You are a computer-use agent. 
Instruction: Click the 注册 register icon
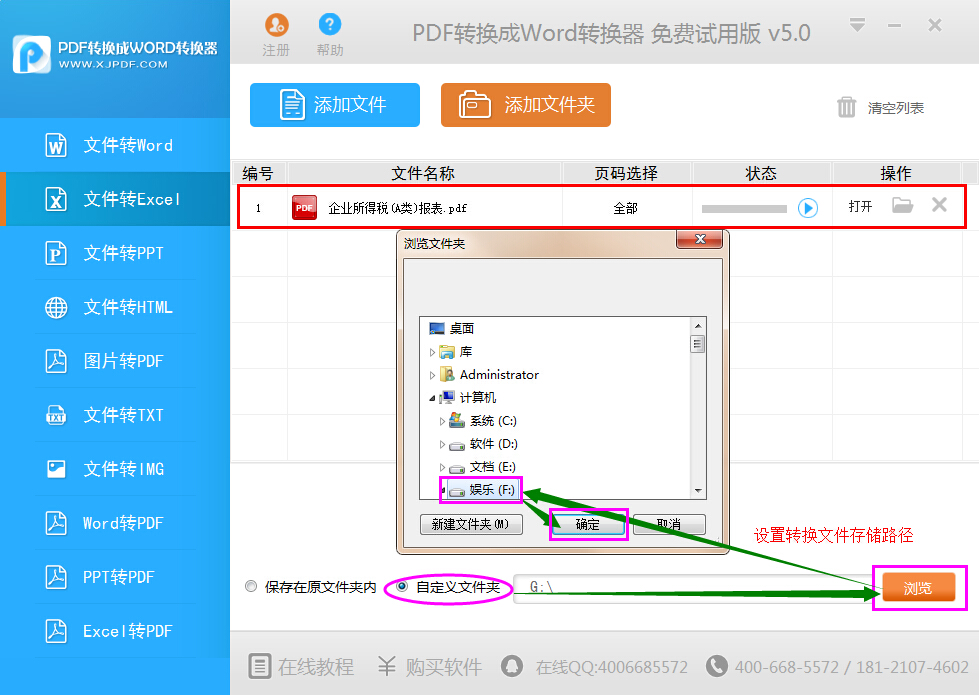point(276,25)
